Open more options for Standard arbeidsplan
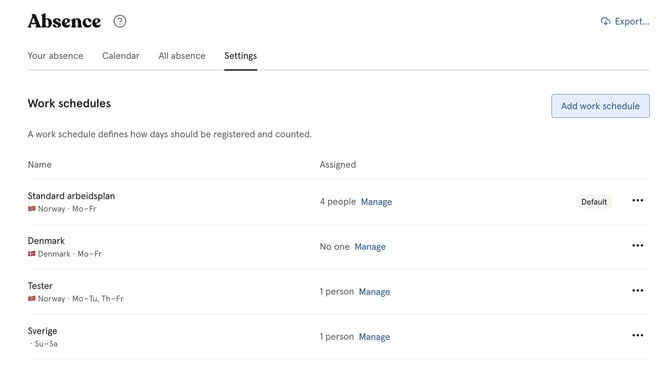670x372 pixels. (638, 200)
